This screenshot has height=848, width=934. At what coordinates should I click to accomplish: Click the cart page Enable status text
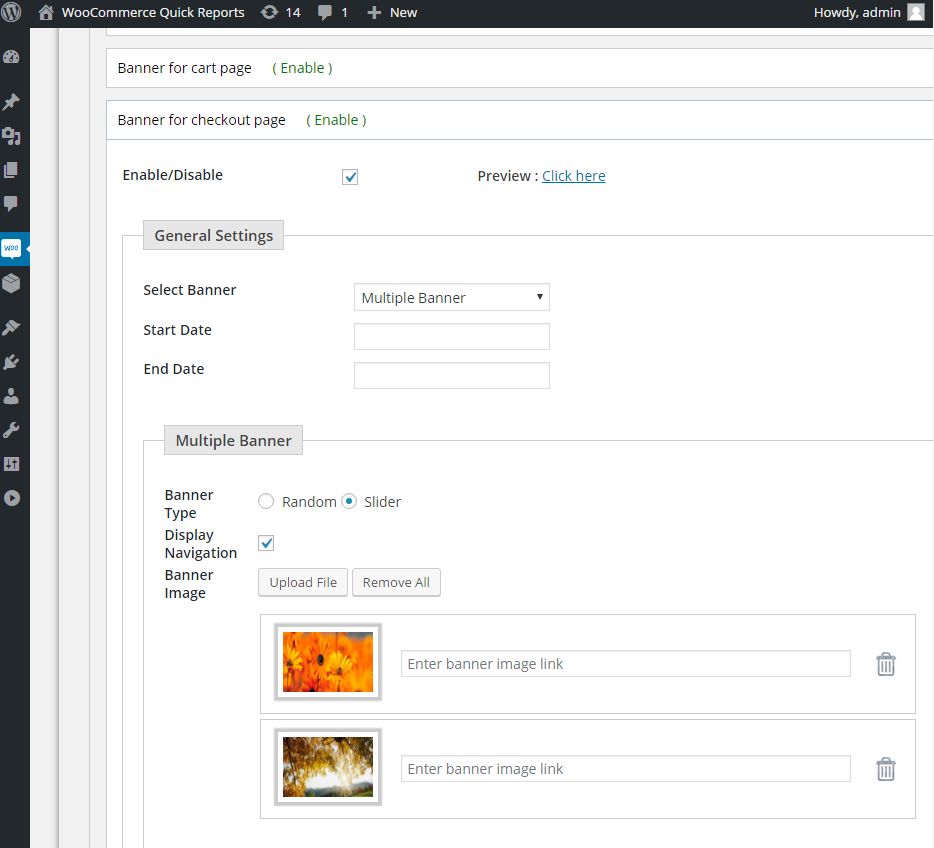click(302, 68)
